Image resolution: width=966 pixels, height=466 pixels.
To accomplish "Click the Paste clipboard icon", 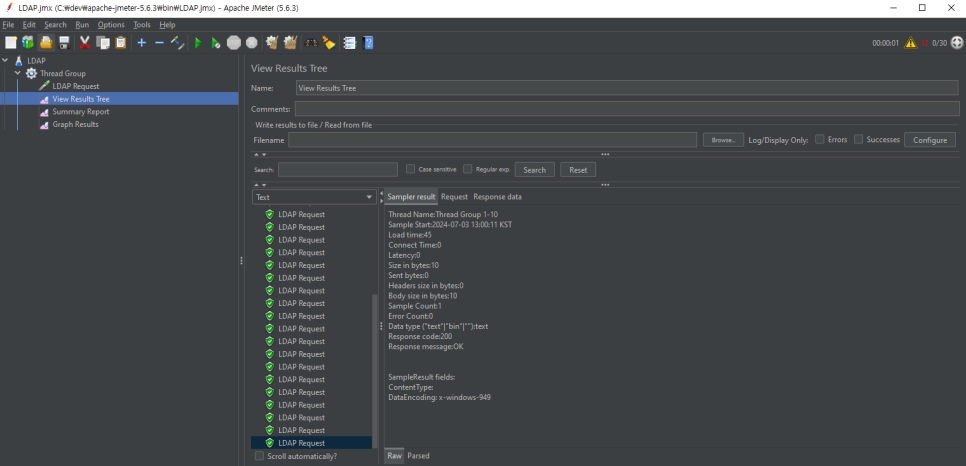I will click(121, 43).
